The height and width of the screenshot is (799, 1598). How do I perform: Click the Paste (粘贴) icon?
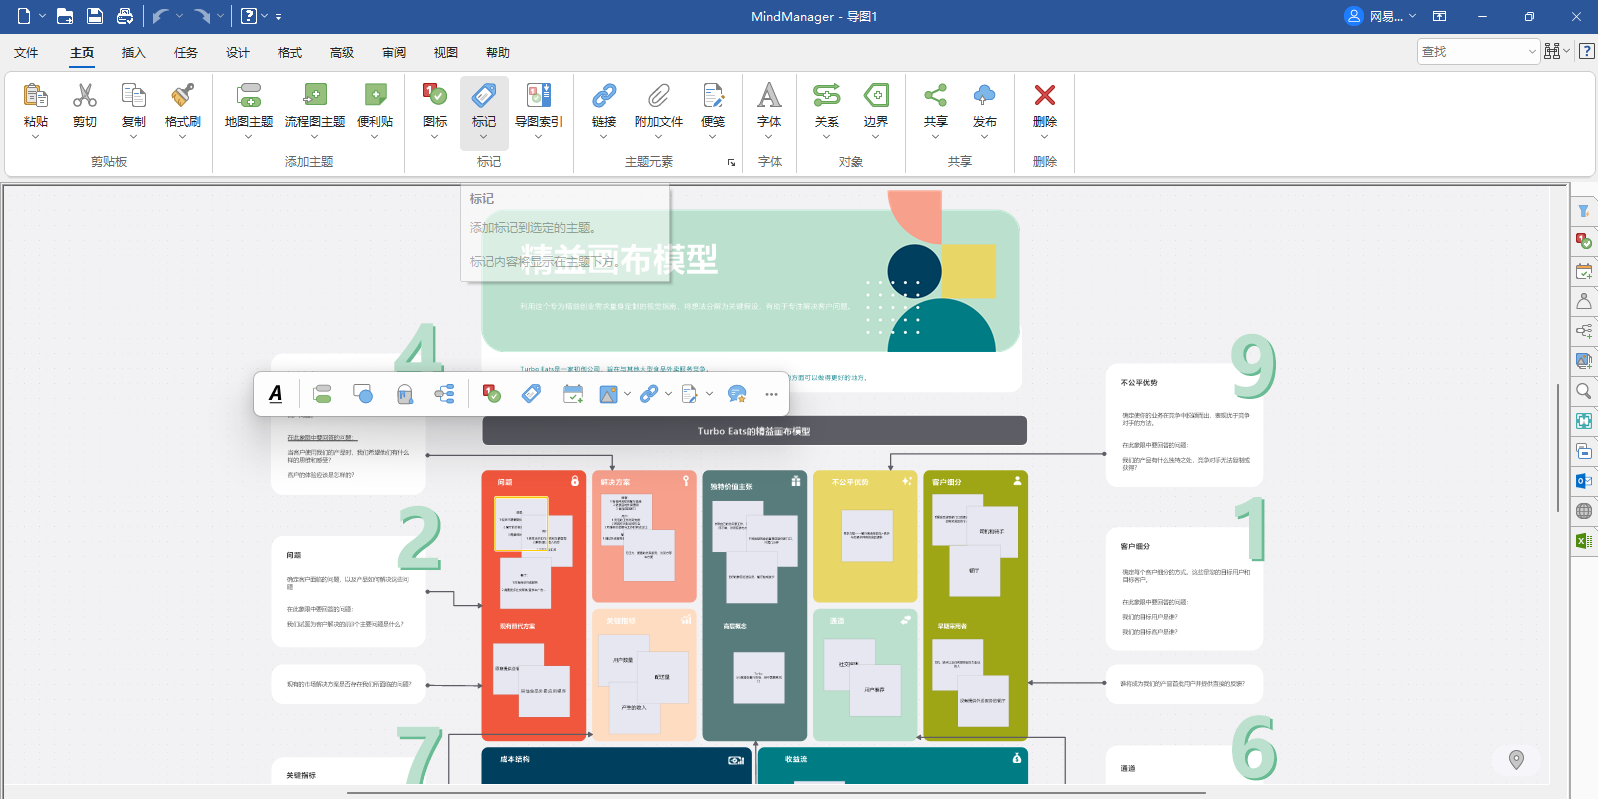36,95
